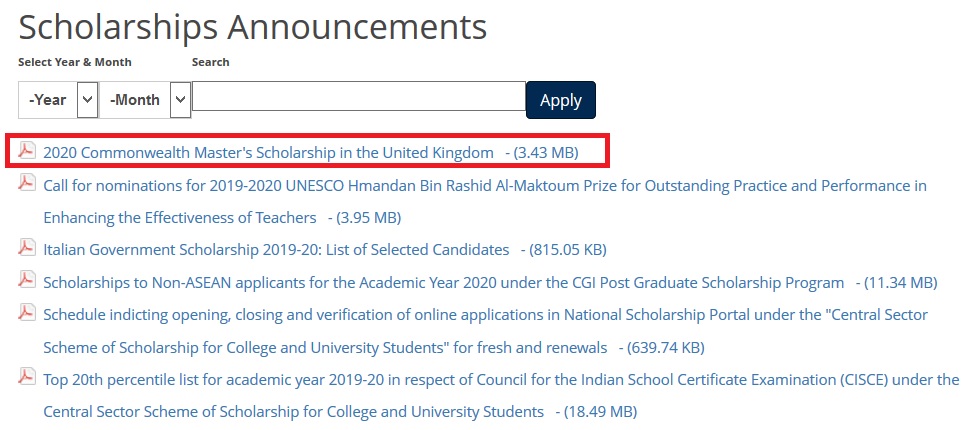965x430 pixels.
Task: Click the Year dropdown arrow
Action: [x=87, y=100]
